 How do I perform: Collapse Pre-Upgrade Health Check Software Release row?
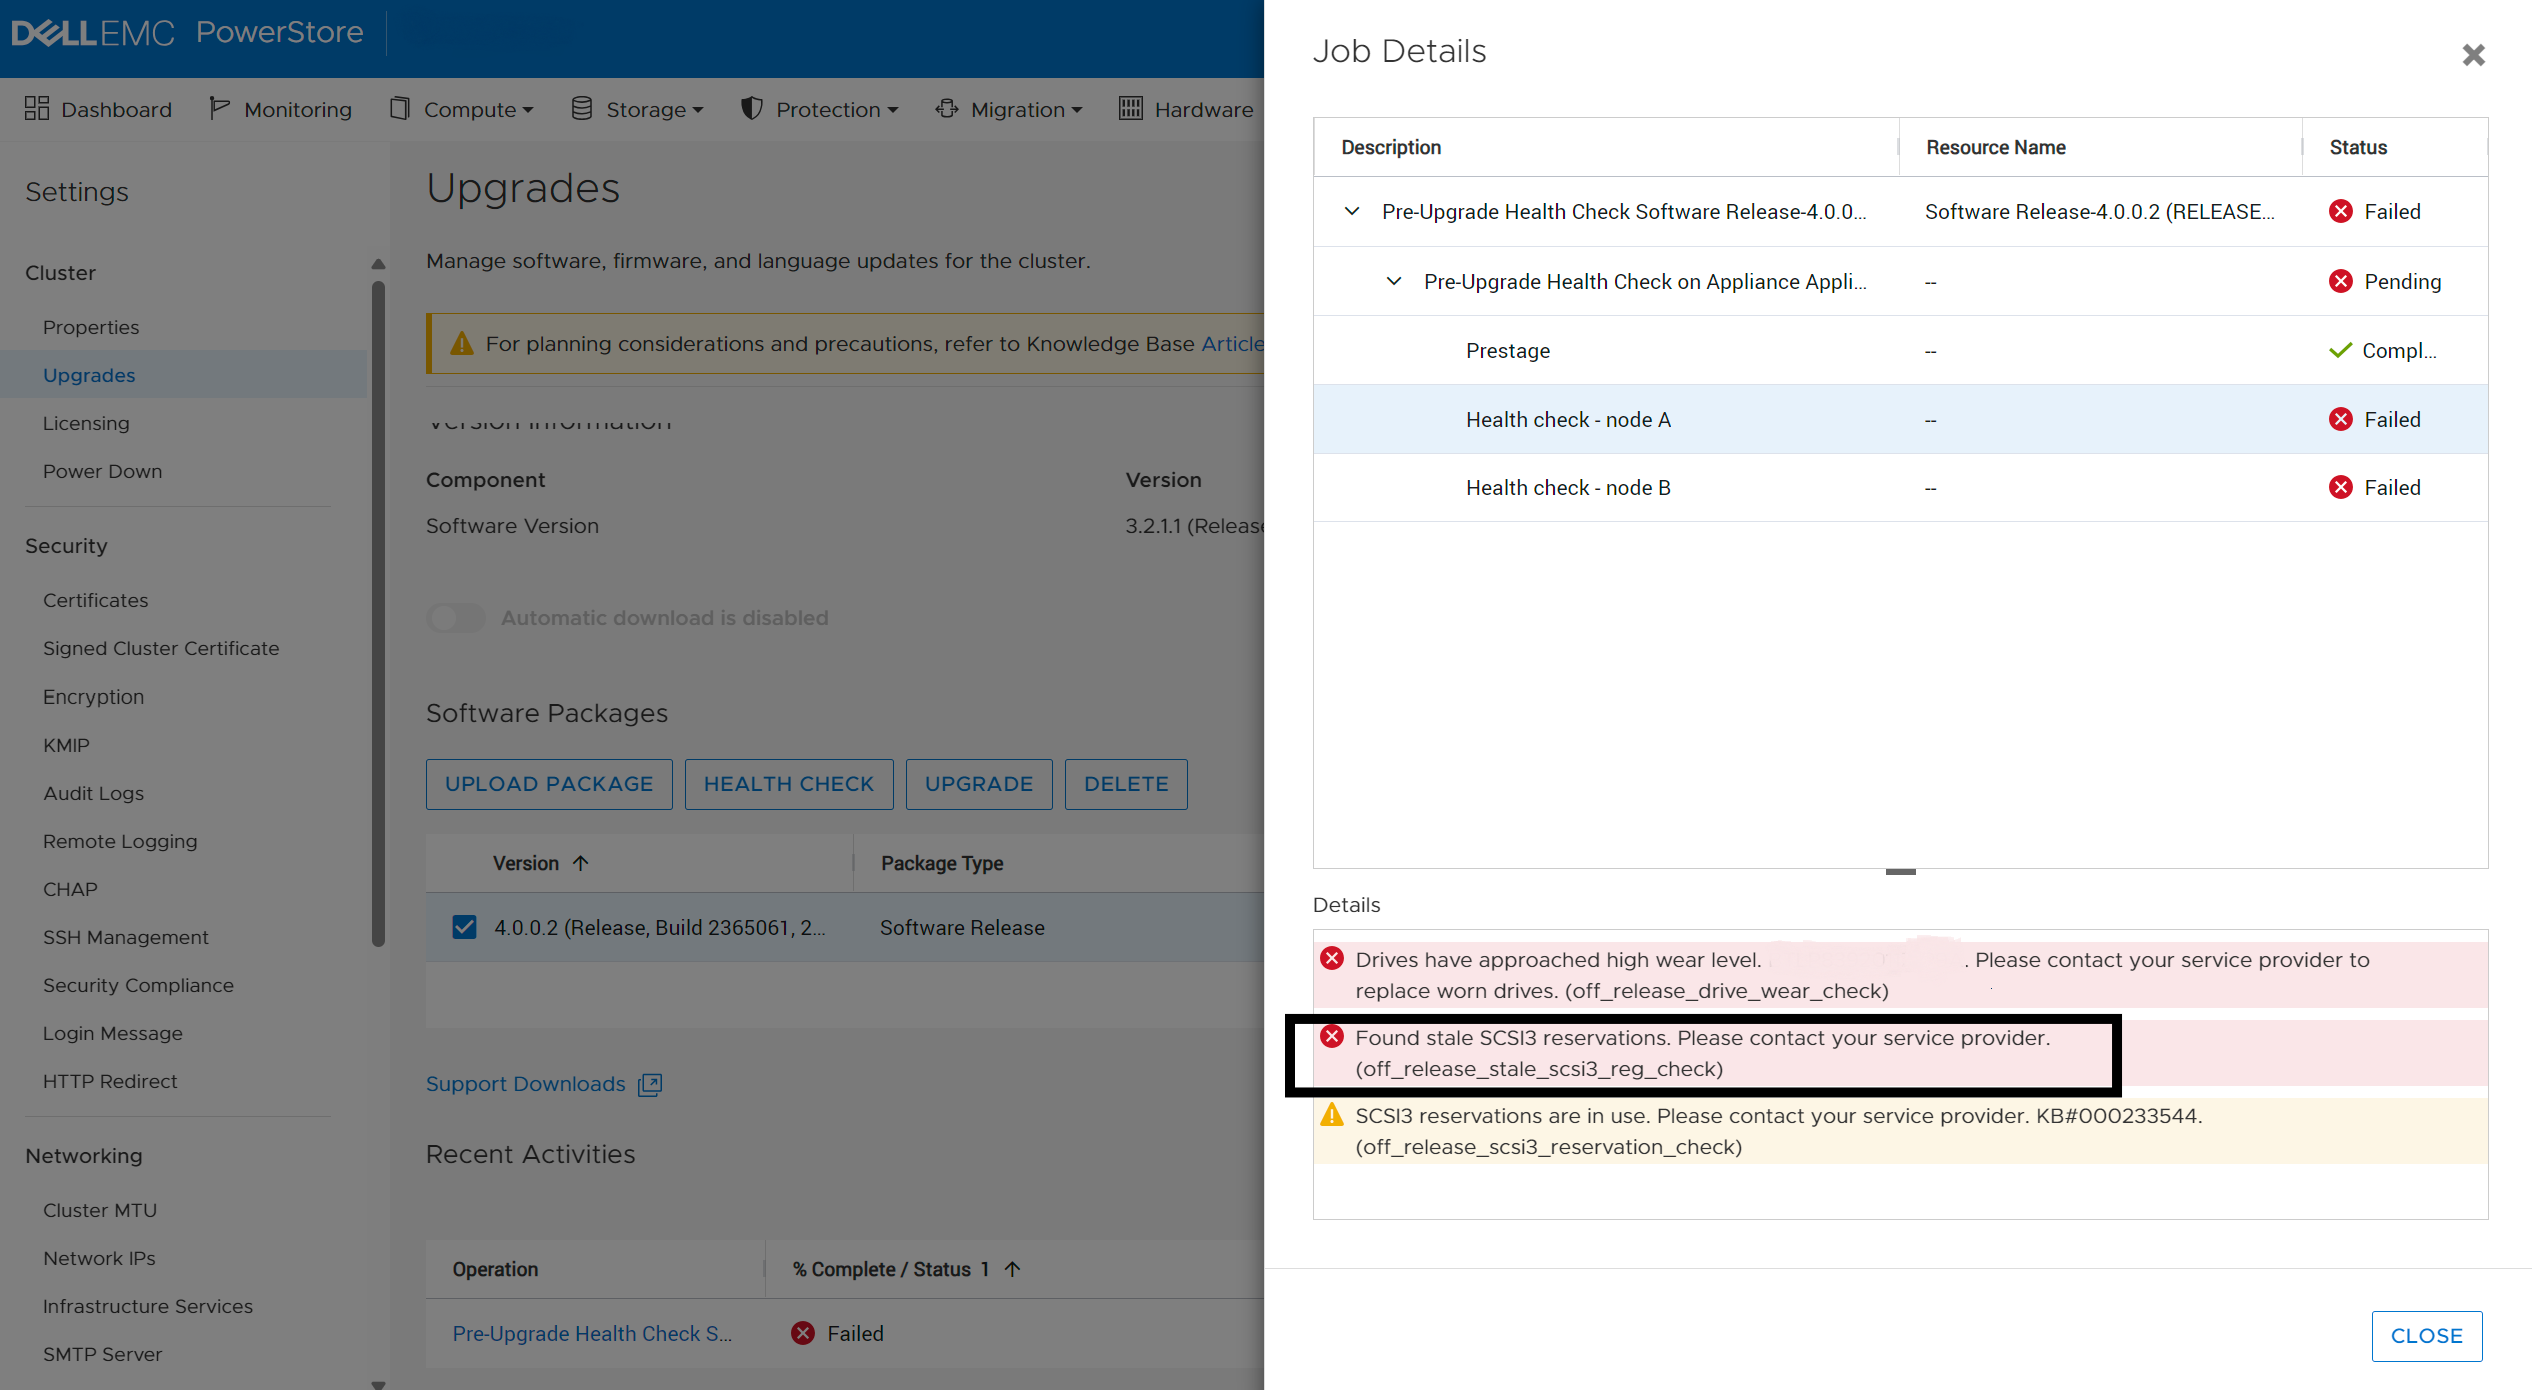[x=1352, y=212]
